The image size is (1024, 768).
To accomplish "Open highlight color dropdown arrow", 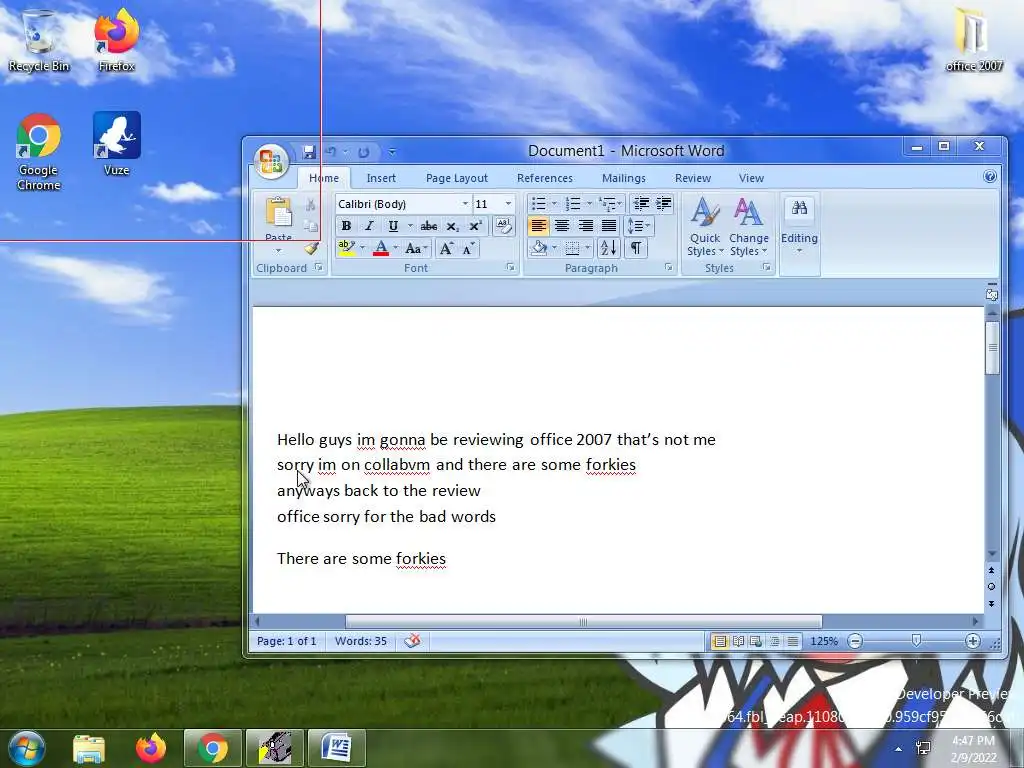I will [362, 248].
